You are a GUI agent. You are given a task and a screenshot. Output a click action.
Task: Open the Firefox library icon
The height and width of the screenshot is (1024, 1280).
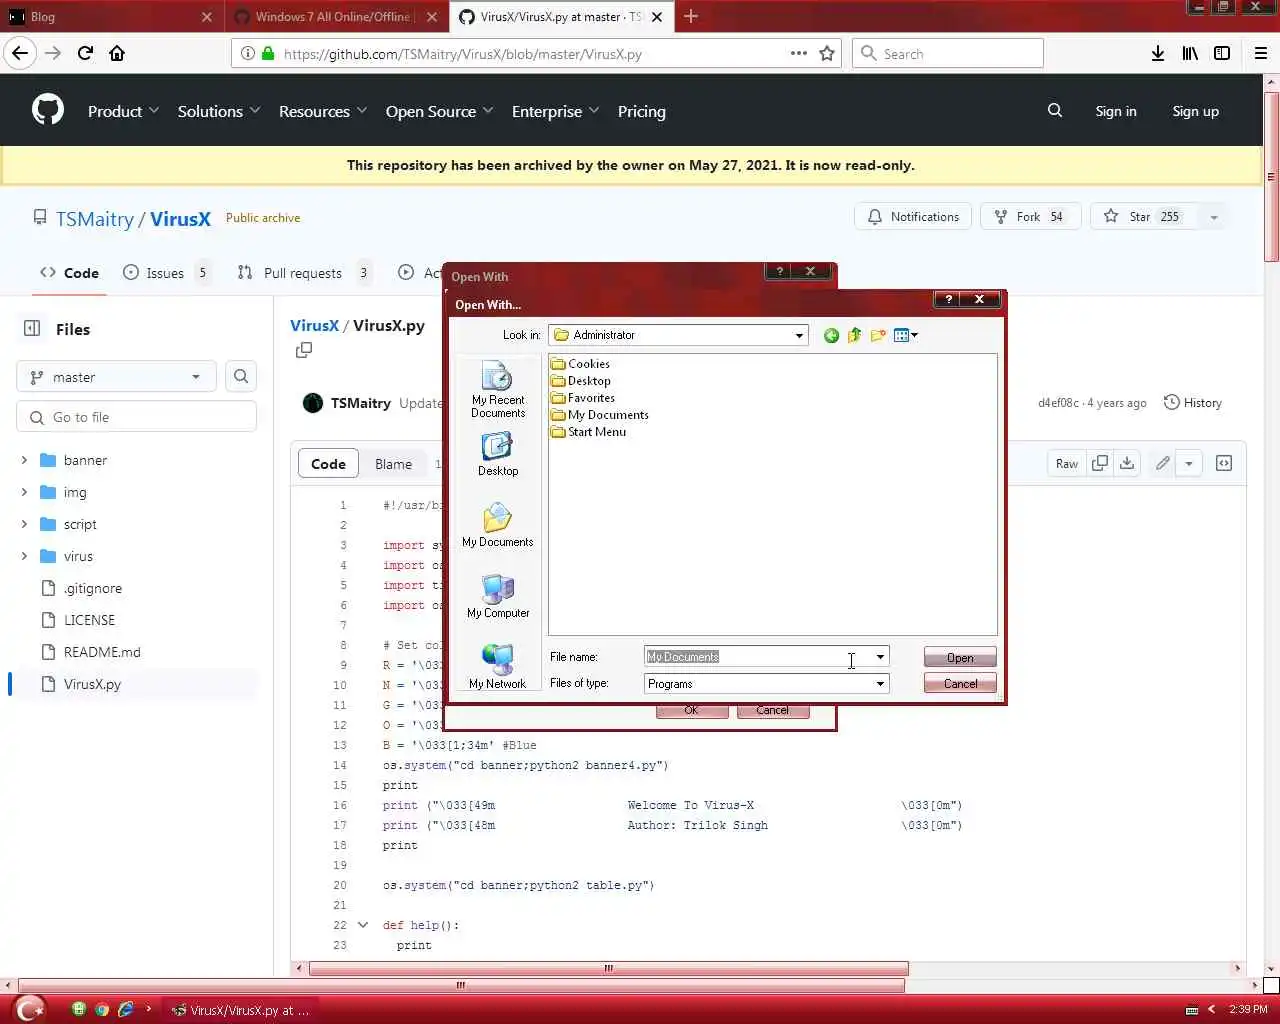tap(1190, 53)
